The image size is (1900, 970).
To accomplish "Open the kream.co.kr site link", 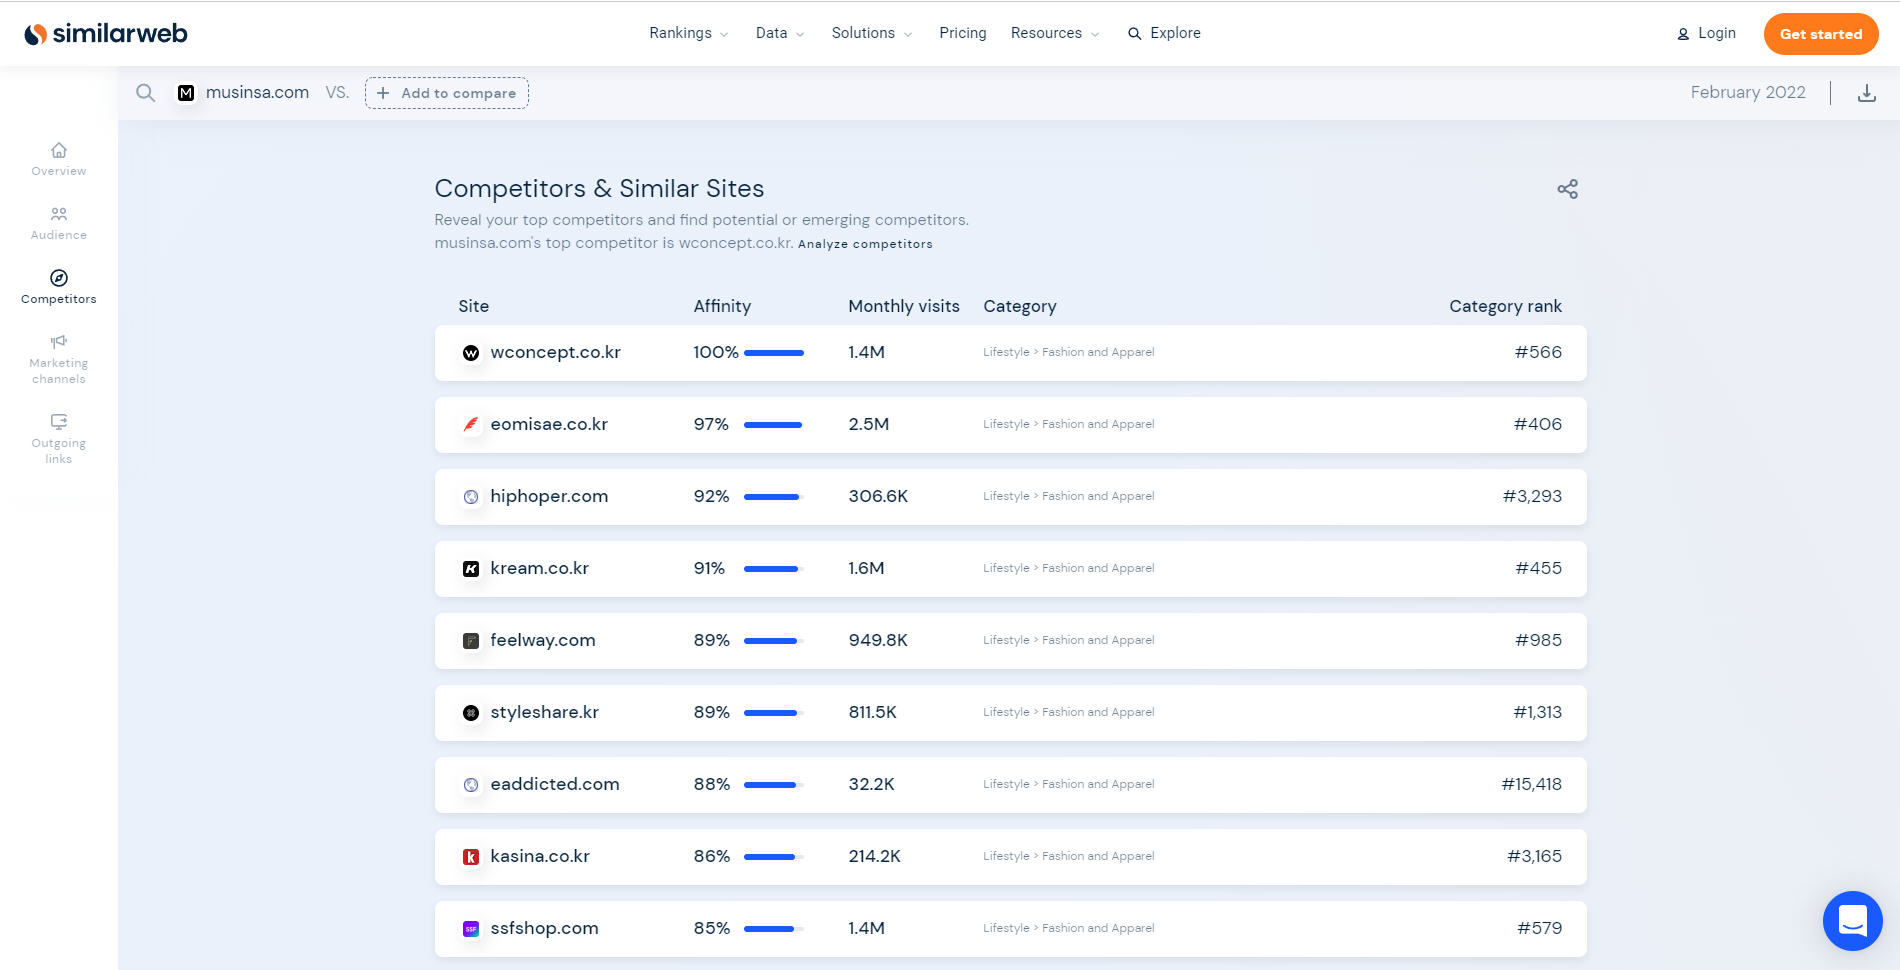I will [539, 568].
